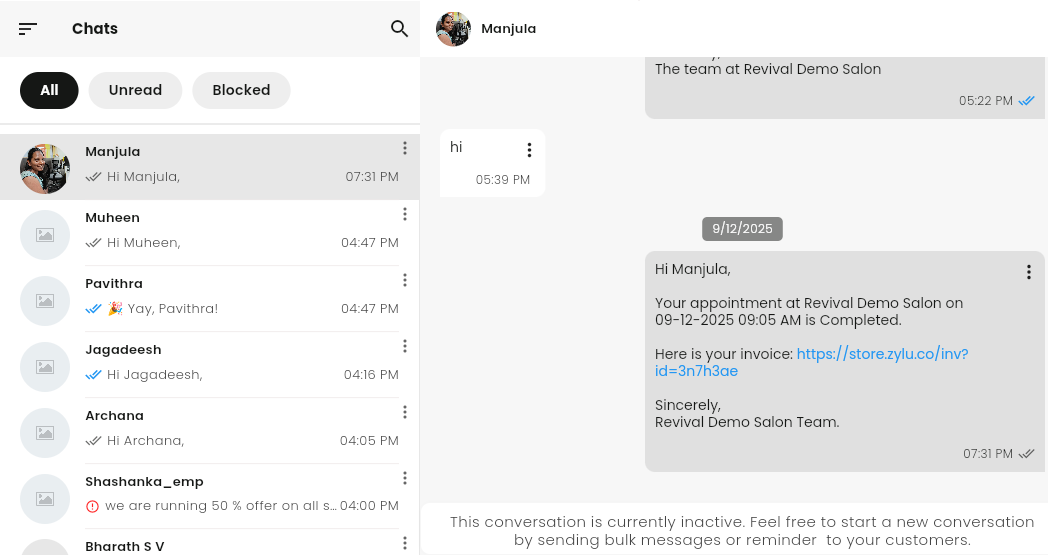The width and height of the screenshot is (1048, 555).
Task: Switch to the Unread filter tab
Action: pyautogui.click(x=135, y=90)
